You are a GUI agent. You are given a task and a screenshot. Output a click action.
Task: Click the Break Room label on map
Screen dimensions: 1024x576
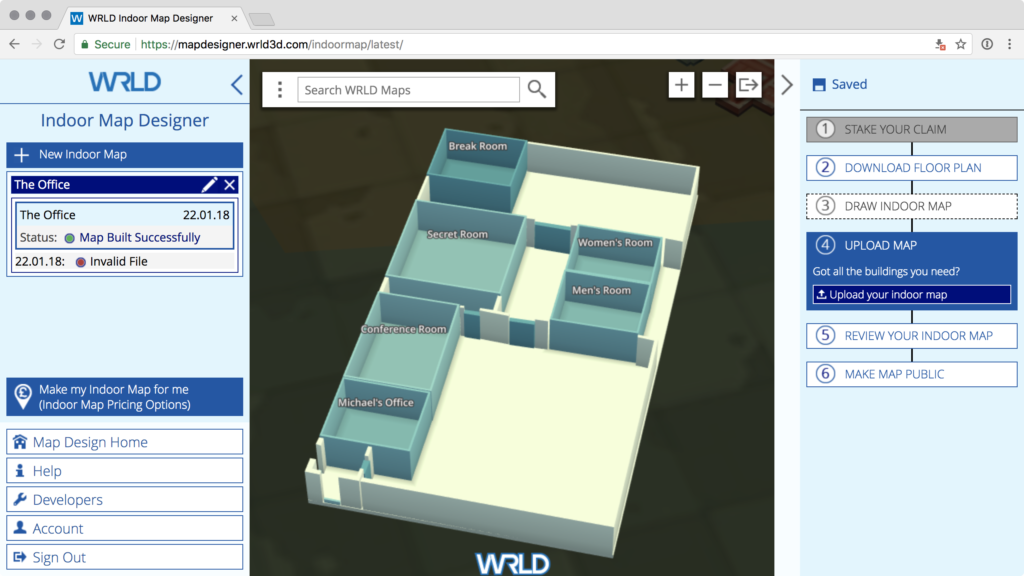(477, 146)
